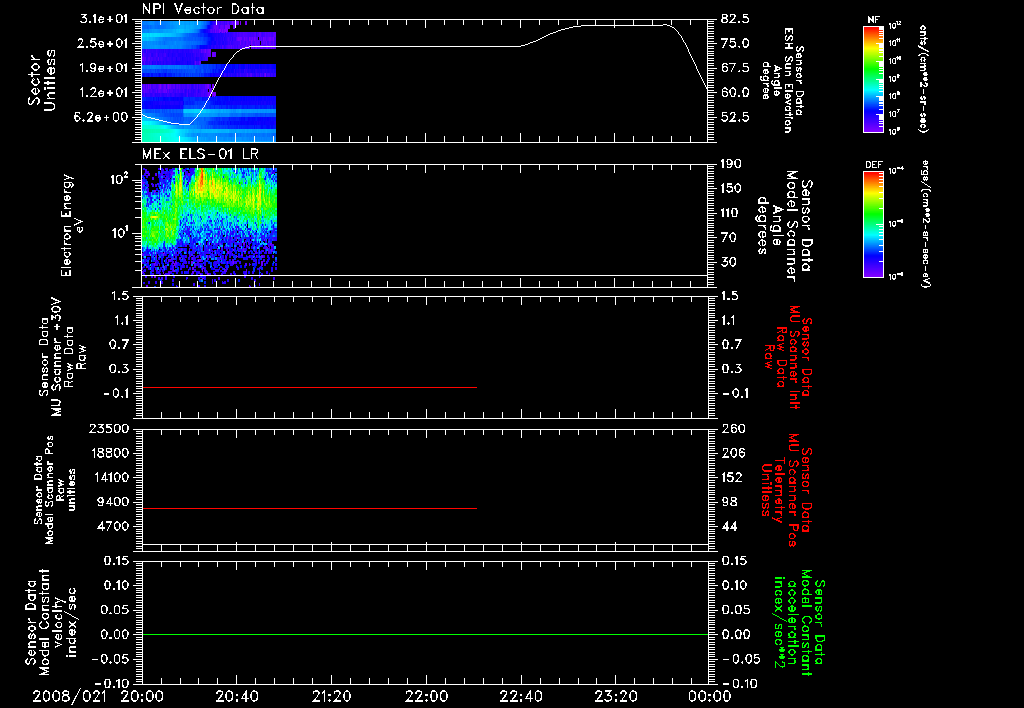Screen dimensions: 1024x708
Task: Click the Sector Unitless axis label
Action: click(x=42, y=80)
